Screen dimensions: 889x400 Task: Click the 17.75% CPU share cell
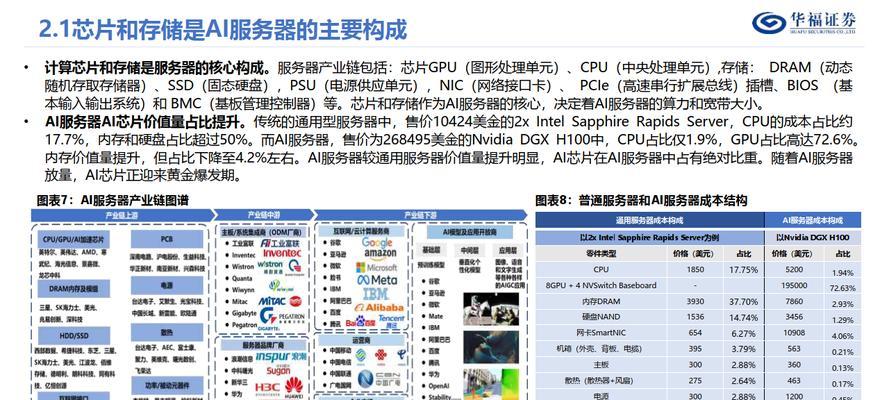point(743,270)
